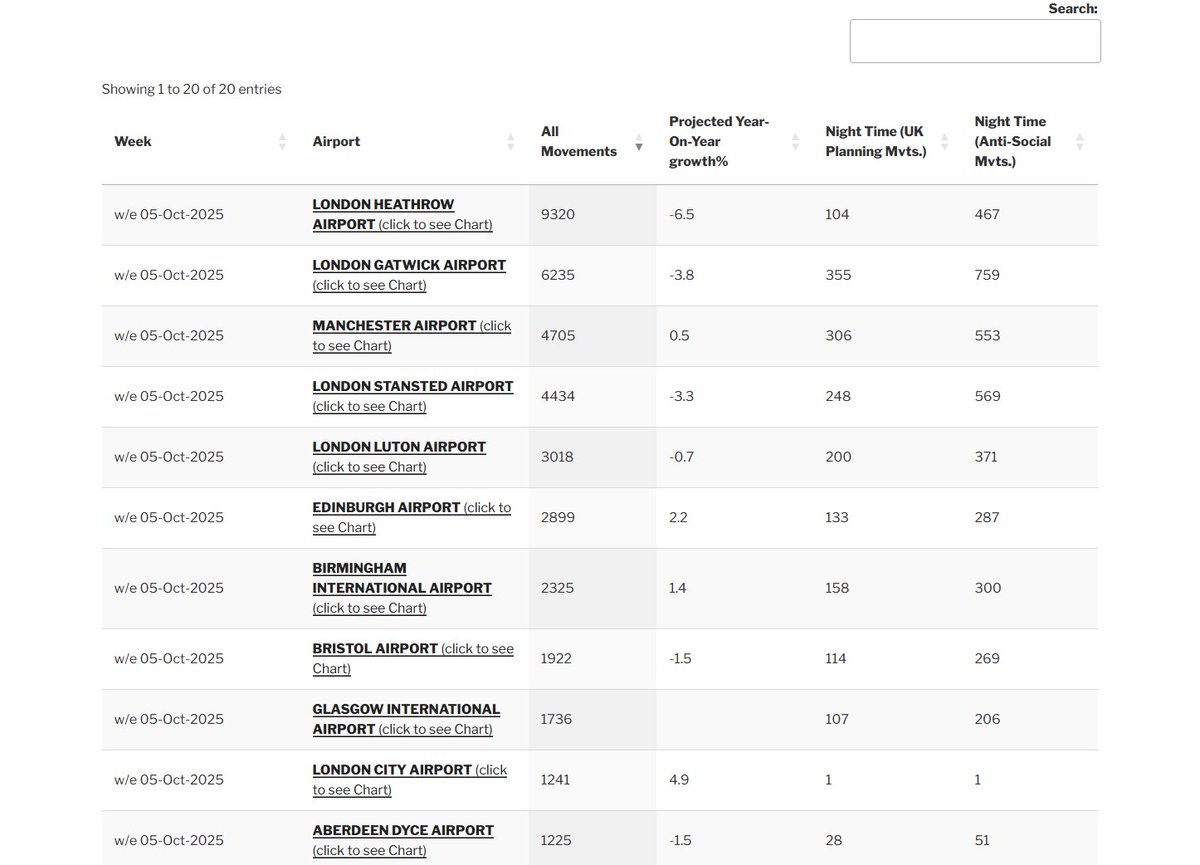Open Edinburgh Airport chart link
The width and height of the screenshot is (1200, 865).
coord(412,517)
